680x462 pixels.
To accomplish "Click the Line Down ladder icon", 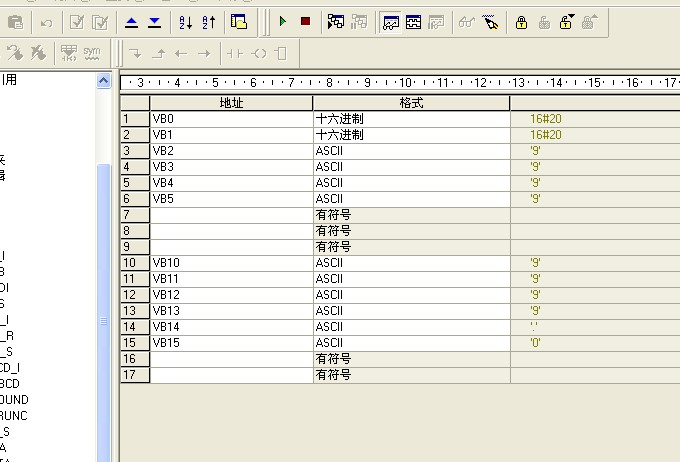I will tap(136, 54).
